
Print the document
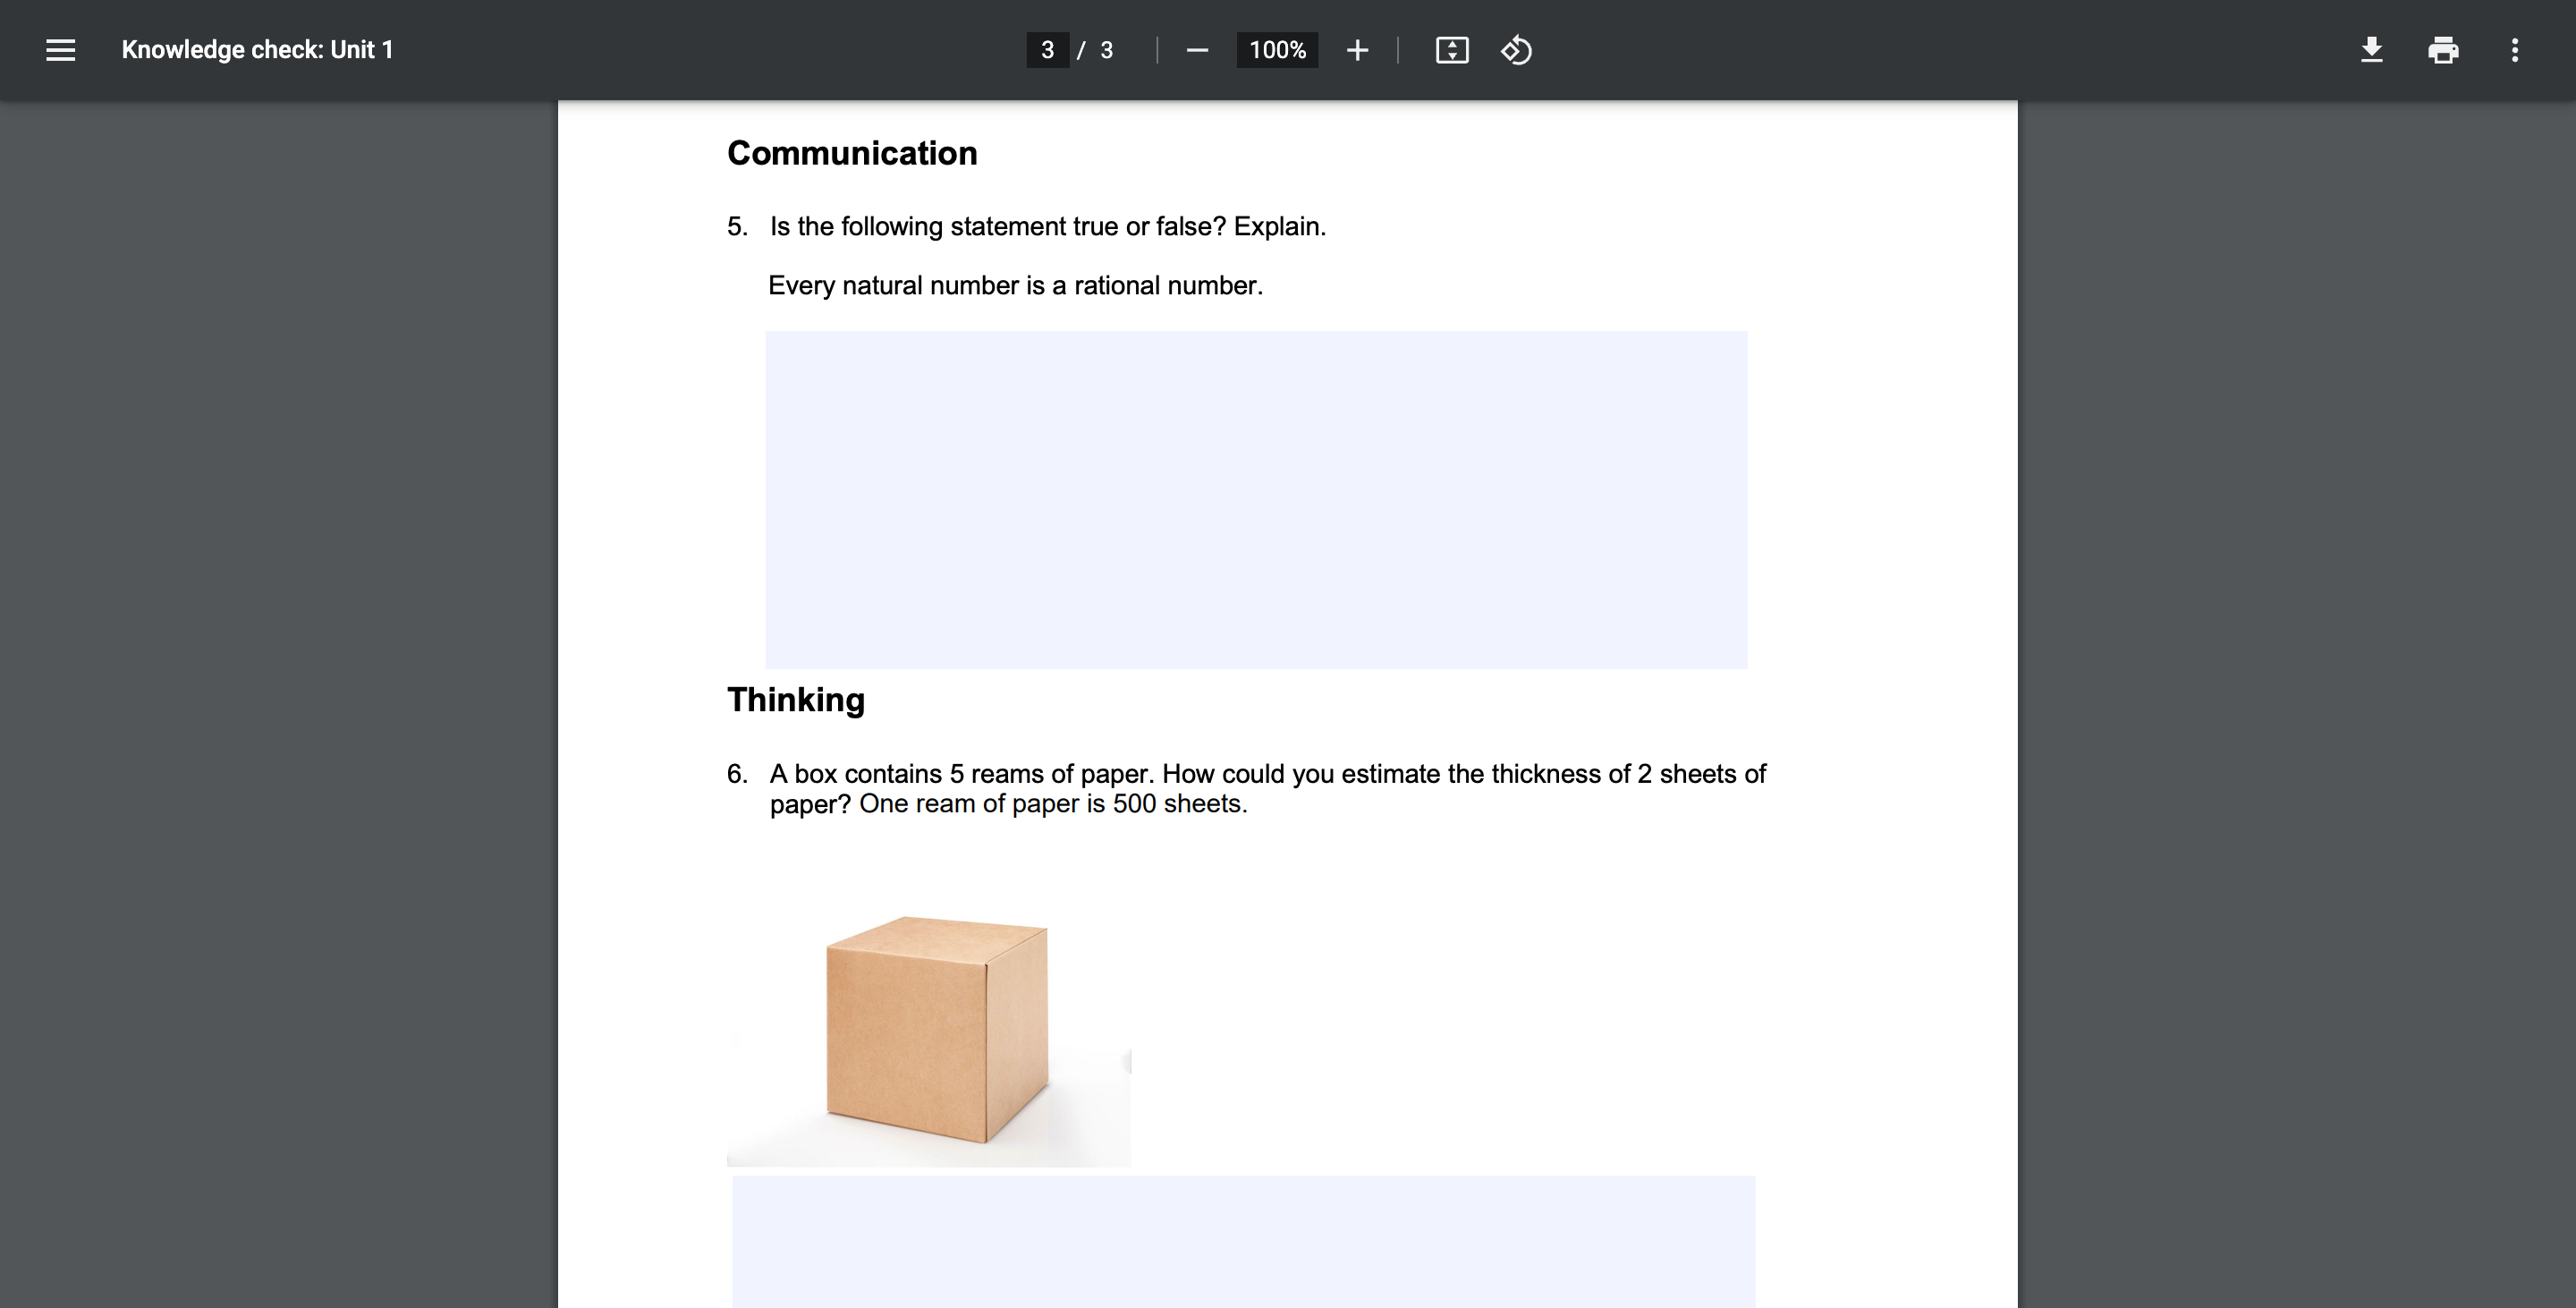tap(2443, 50)
